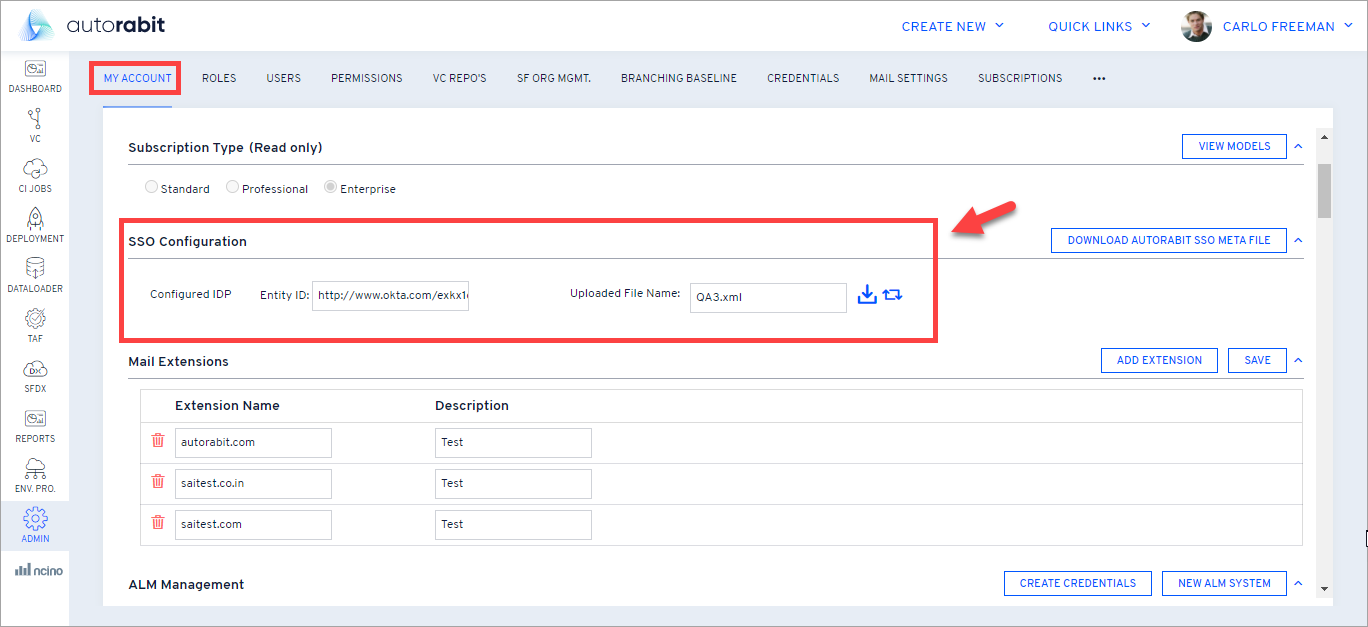Click the Add Extension button
The width and height of the screenshot is (1368, 627).
pyautogui.click(x=1159, y=360)
